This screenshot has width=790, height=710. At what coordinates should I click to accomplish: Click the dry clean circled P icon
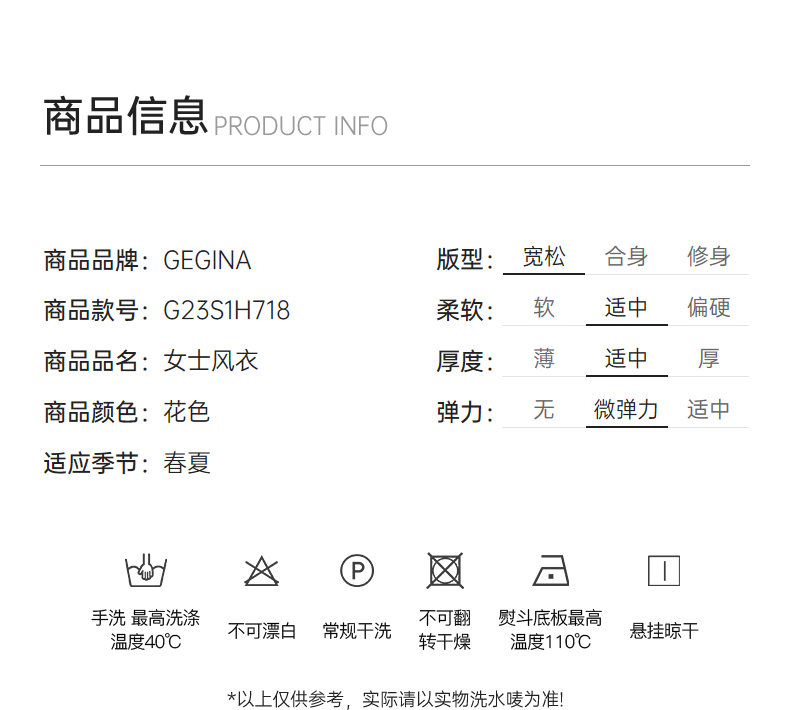tap(357, 571)
